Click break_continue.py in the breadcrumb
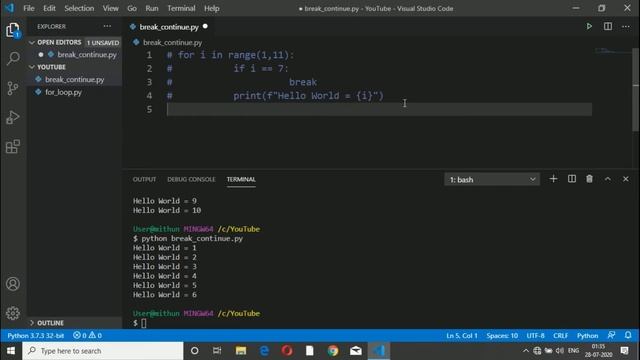This screenshot has height=360, width=640. click(172, 42)
